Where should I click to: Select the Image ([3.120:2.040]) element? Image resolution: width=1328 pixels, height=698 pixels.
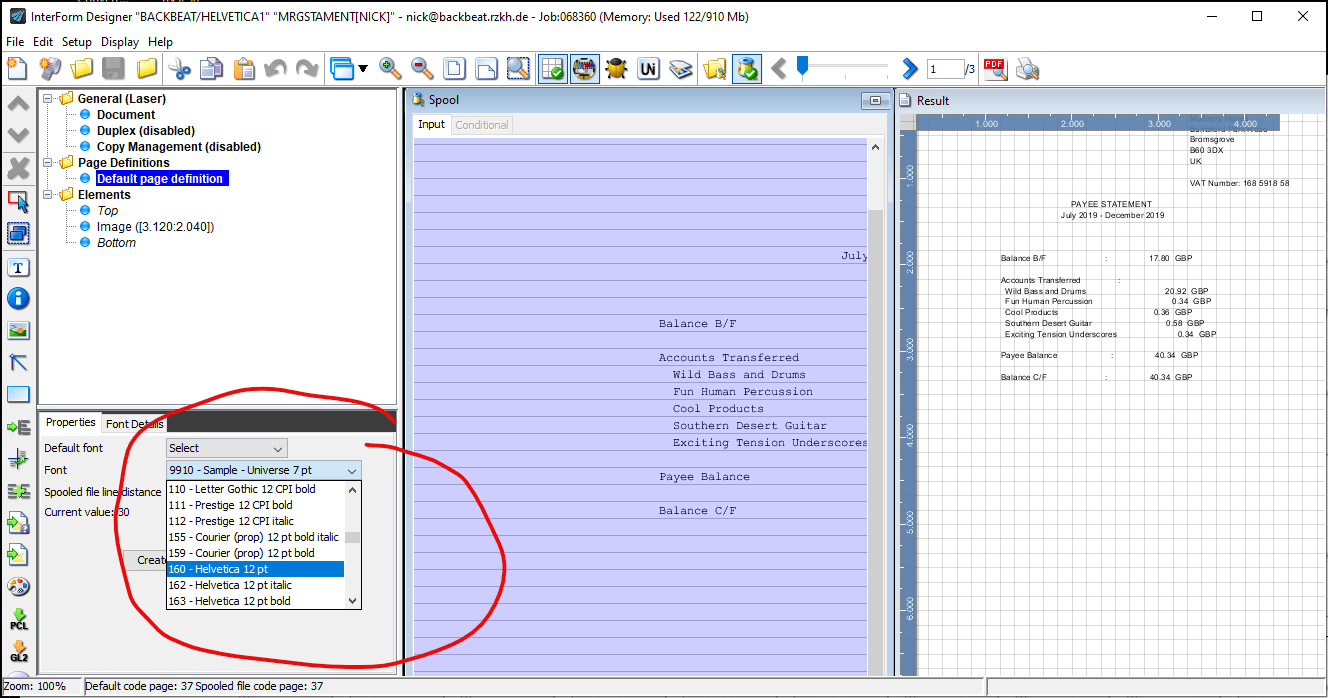click(155, 227)
